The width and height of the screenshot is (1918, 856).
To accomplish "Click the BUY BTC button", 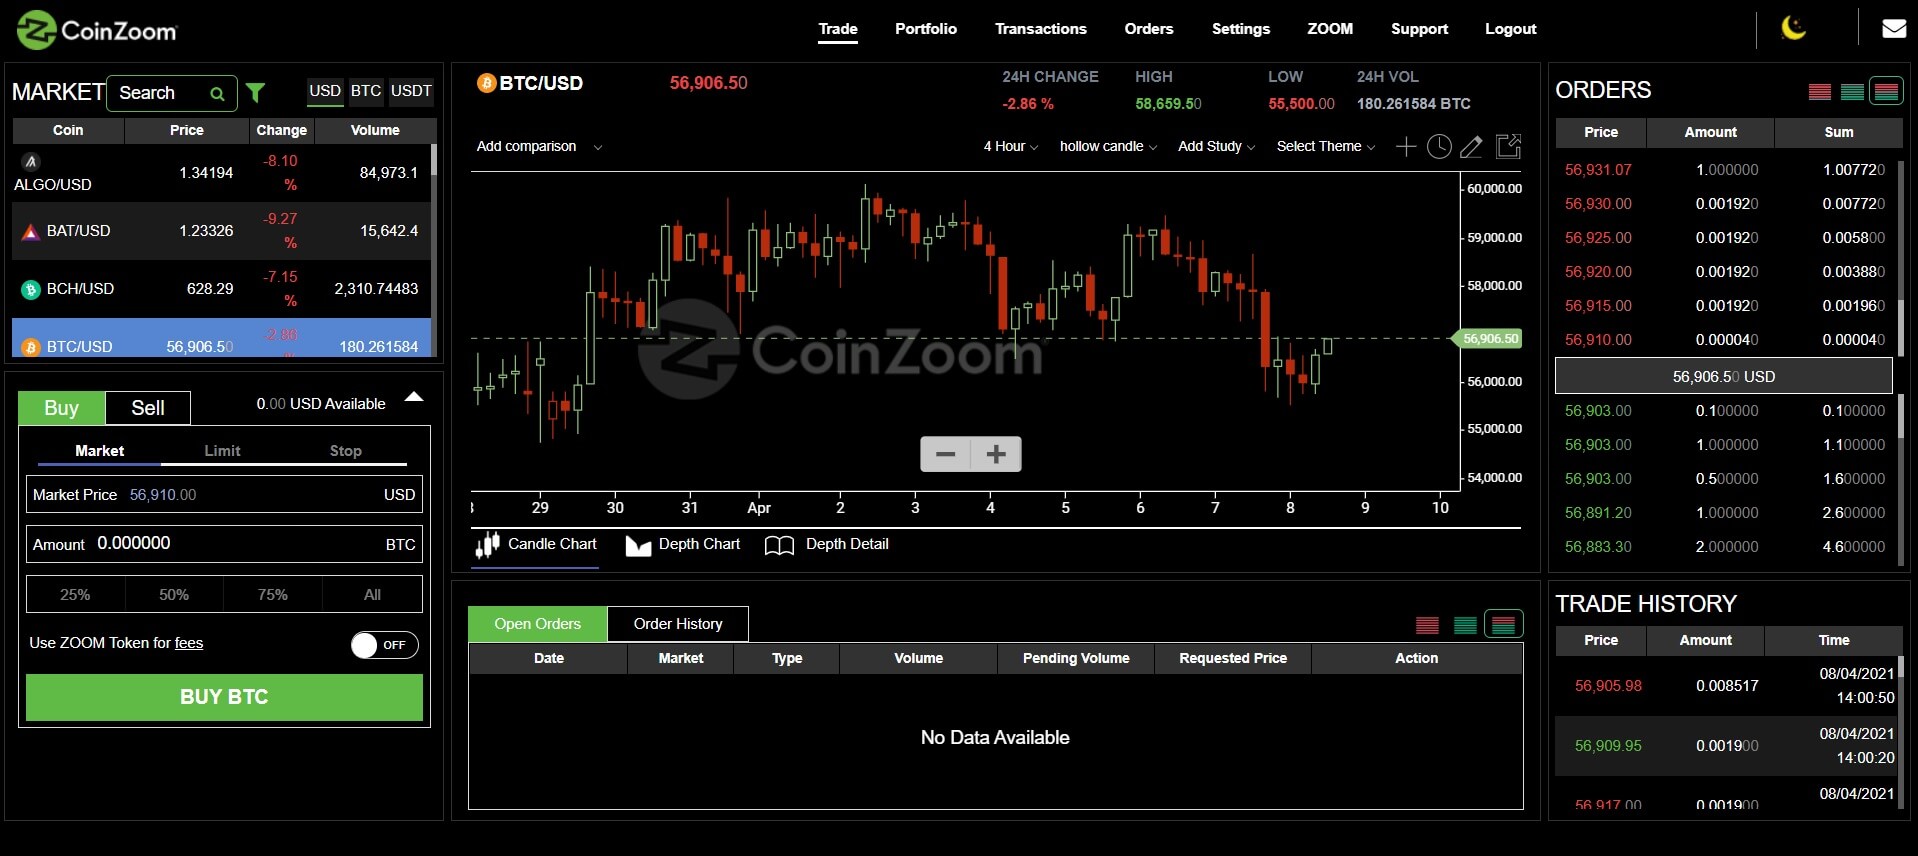I will [224, 698].
